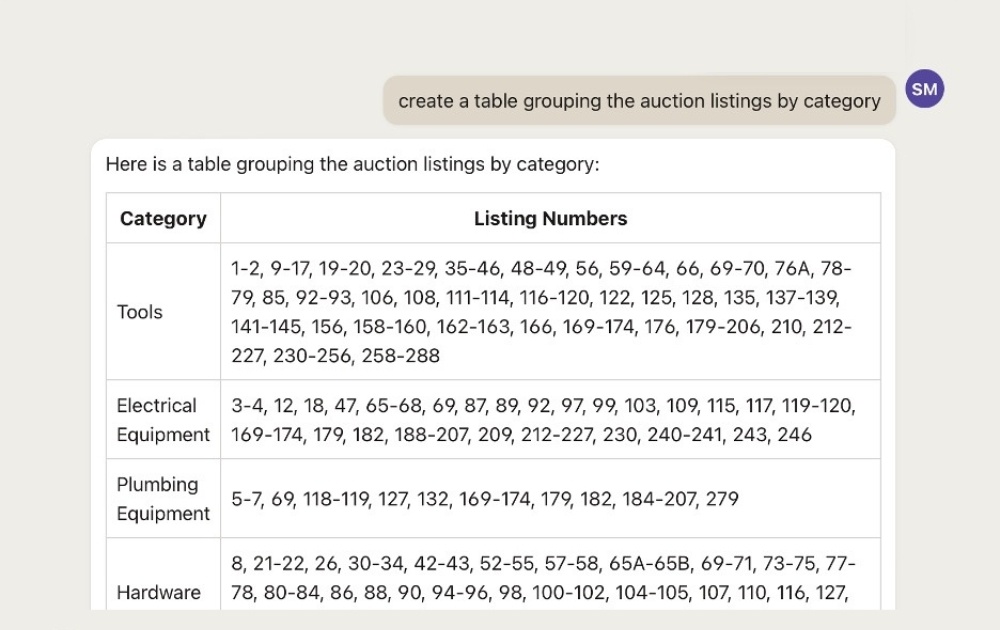Click range 1-2 starting the Tools listings

point(246,268)
